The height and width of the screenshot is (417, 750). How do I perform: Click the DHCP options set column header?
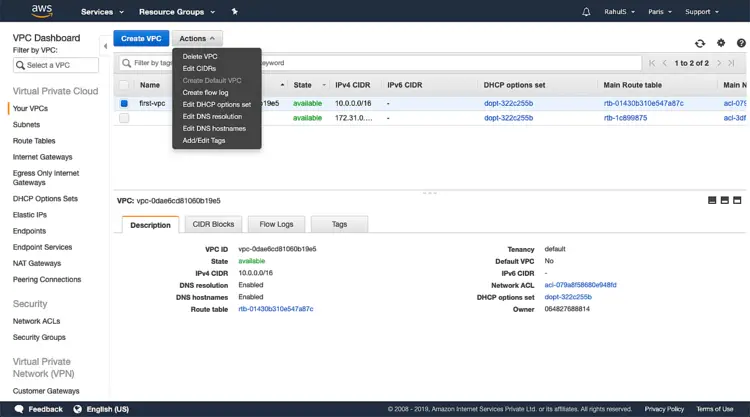pos(514,85)
